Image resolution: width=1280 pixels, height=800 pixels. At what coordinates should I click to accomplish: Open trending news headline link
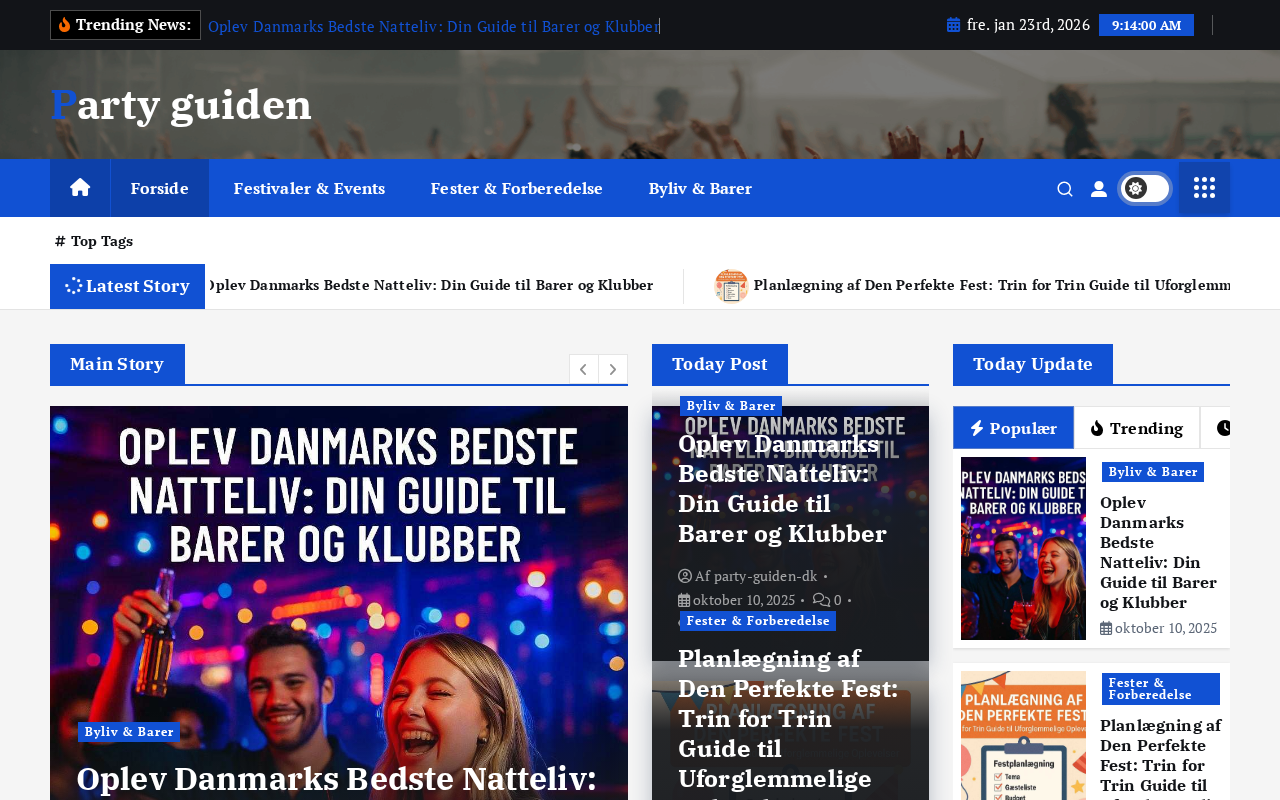tap(433, 26)
